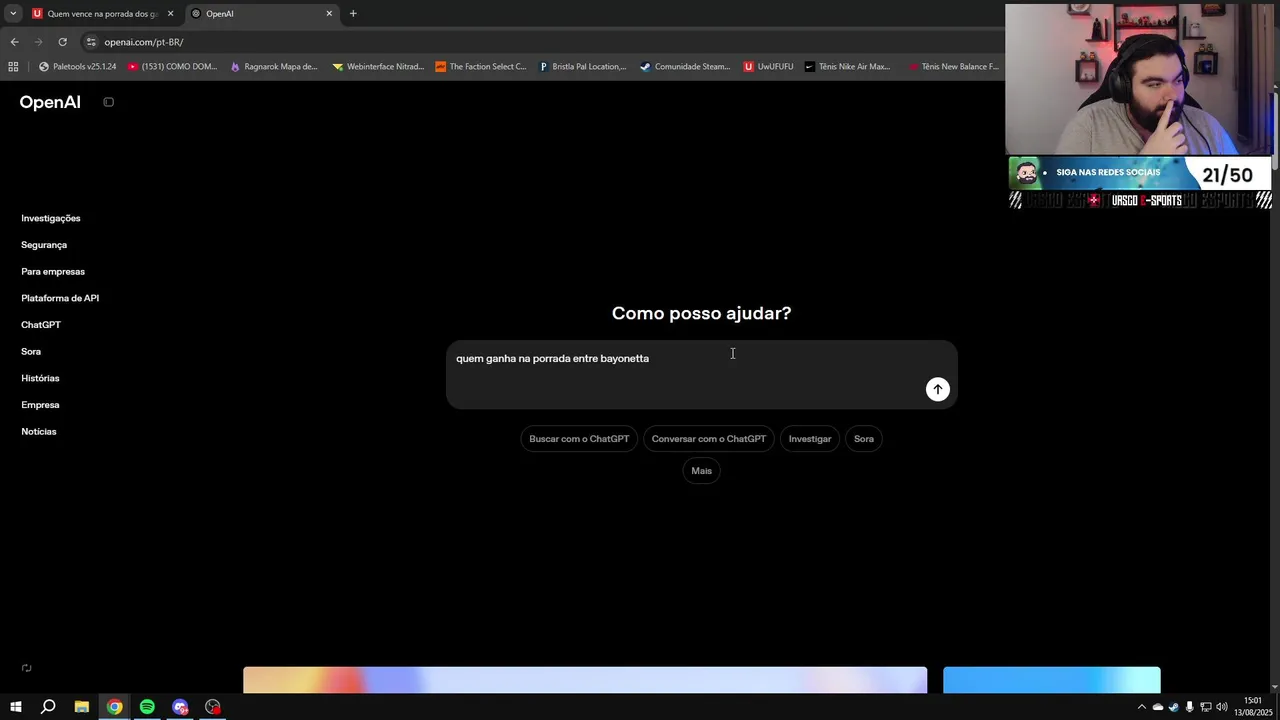
Task: Open Investigações in the sidebar
Action: pyautogui.click(x=51, y=218)
